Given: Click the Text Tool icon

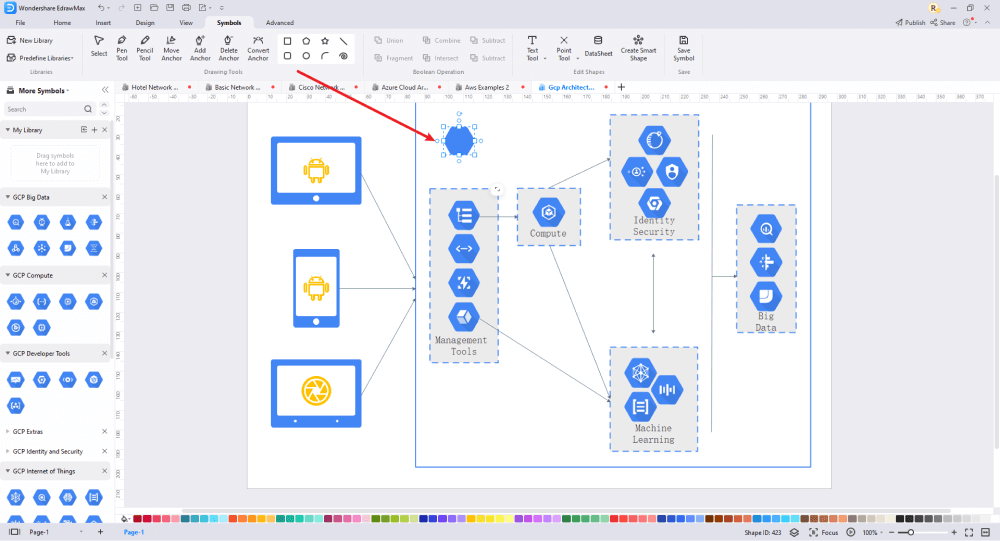Looking at the screenshot, I should (532, 40).
